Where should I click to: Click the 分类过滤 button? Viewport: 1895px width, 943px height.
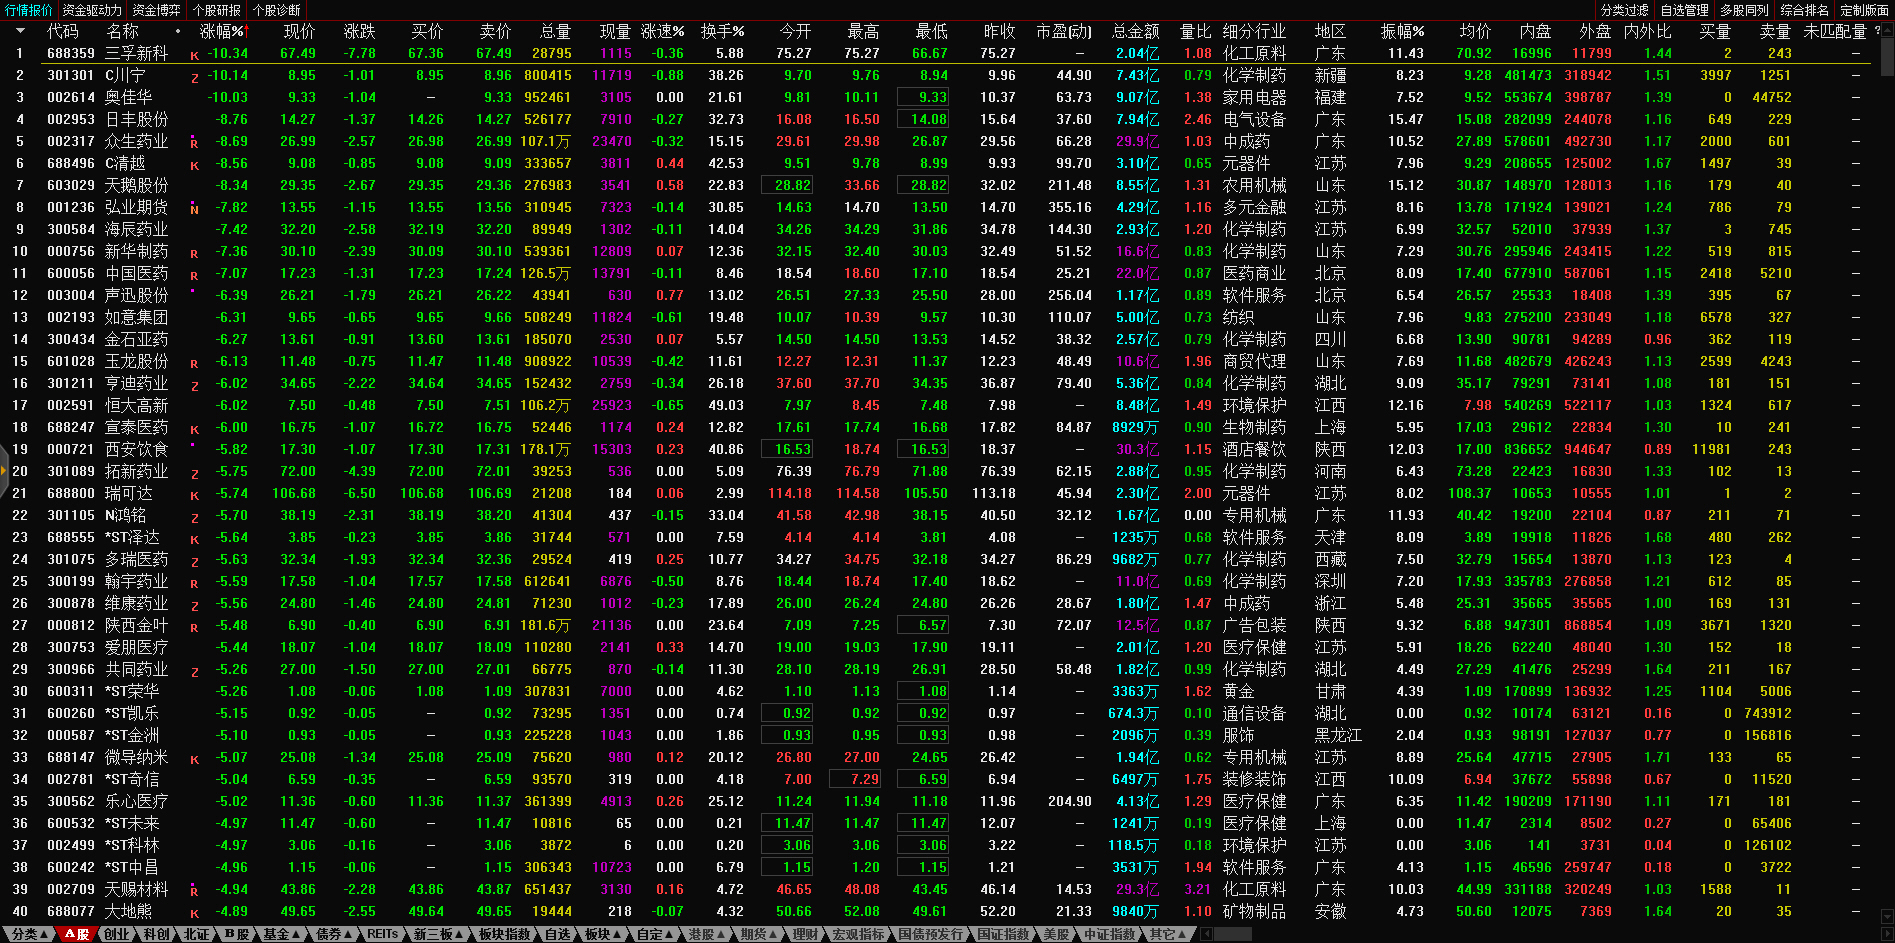click(x=1624, y=10)
